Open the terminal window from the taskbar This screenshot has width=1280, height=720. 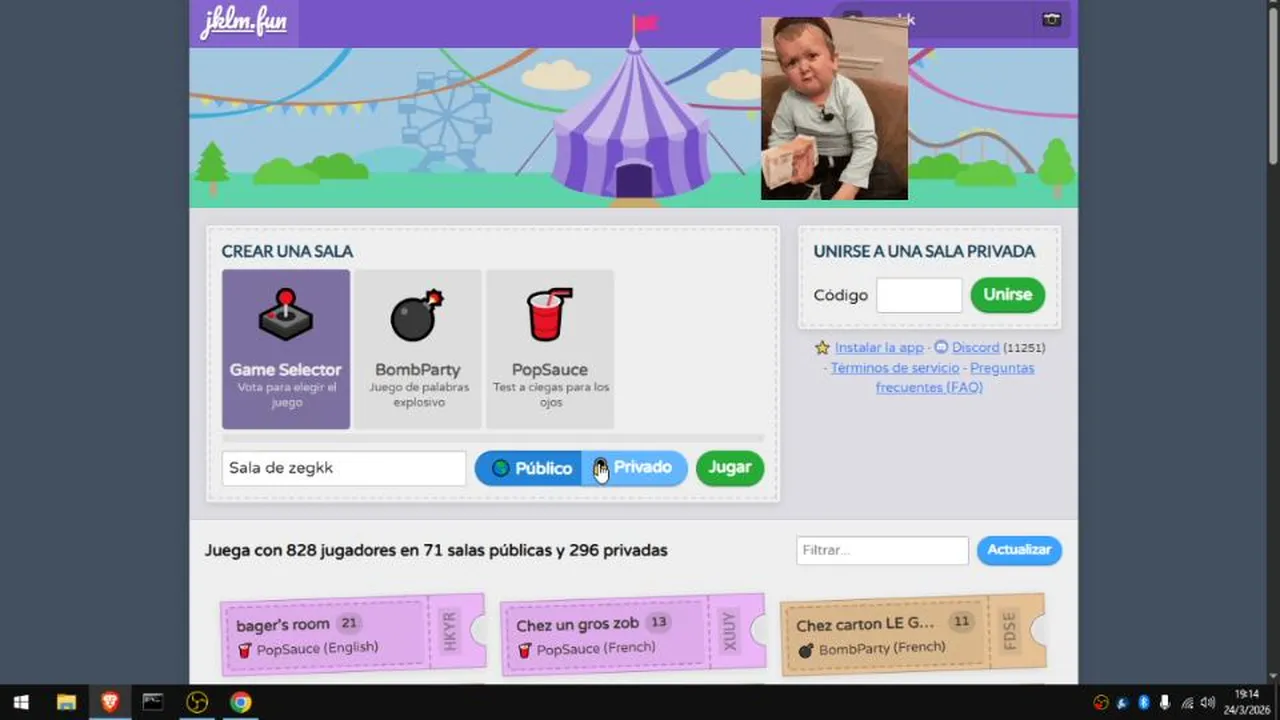click(x=153, y=702)
